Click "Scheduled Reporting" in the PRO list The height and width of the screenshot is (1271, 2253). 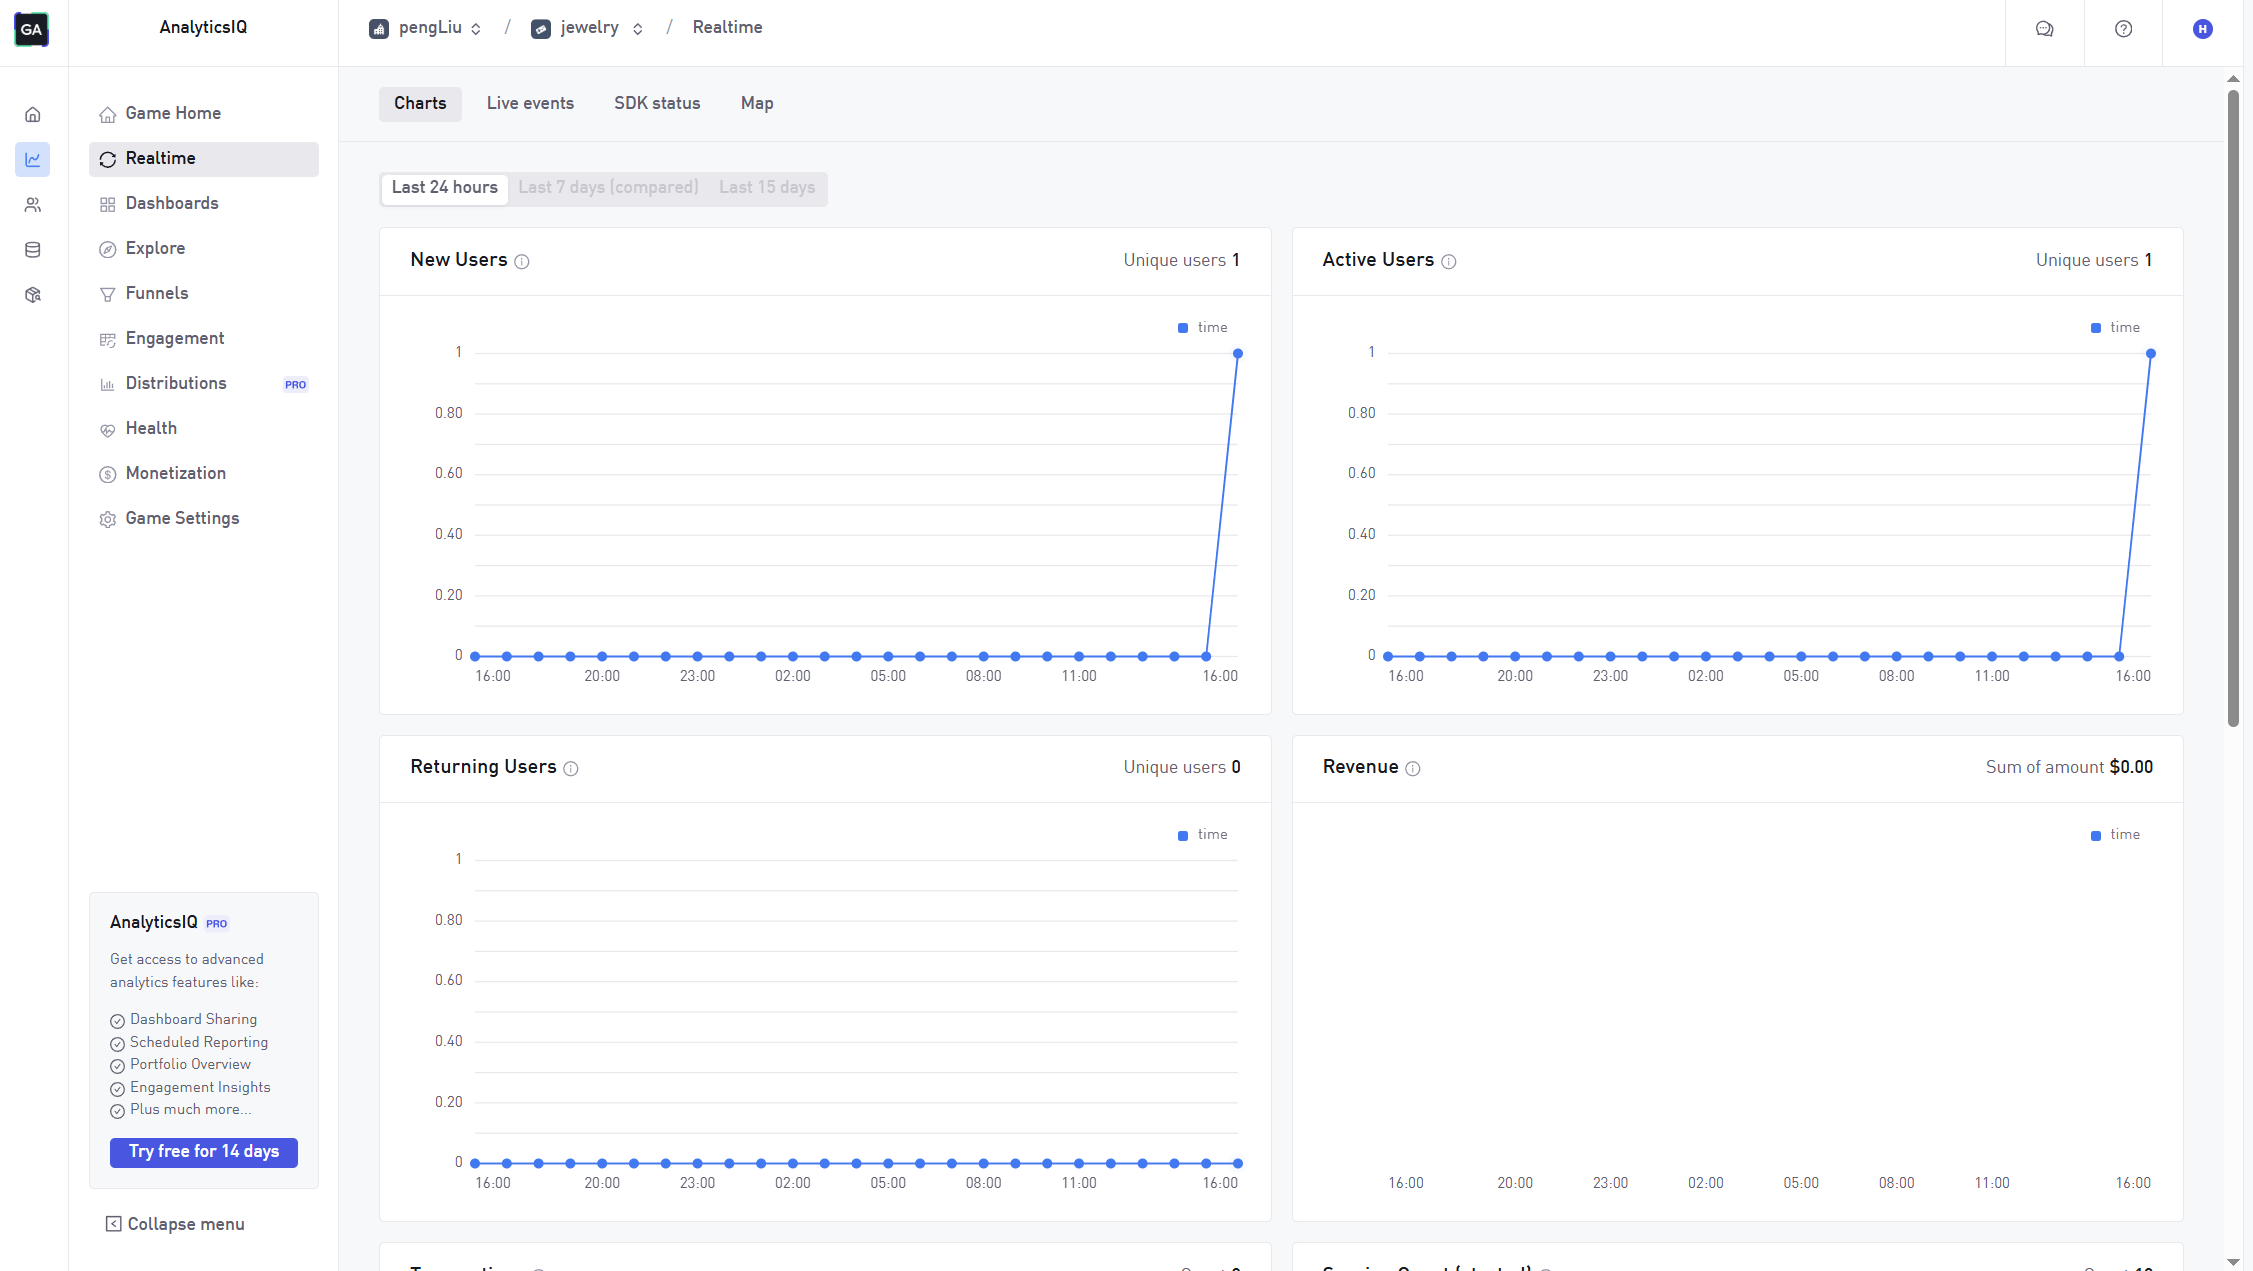click(x=199, y=1042)
